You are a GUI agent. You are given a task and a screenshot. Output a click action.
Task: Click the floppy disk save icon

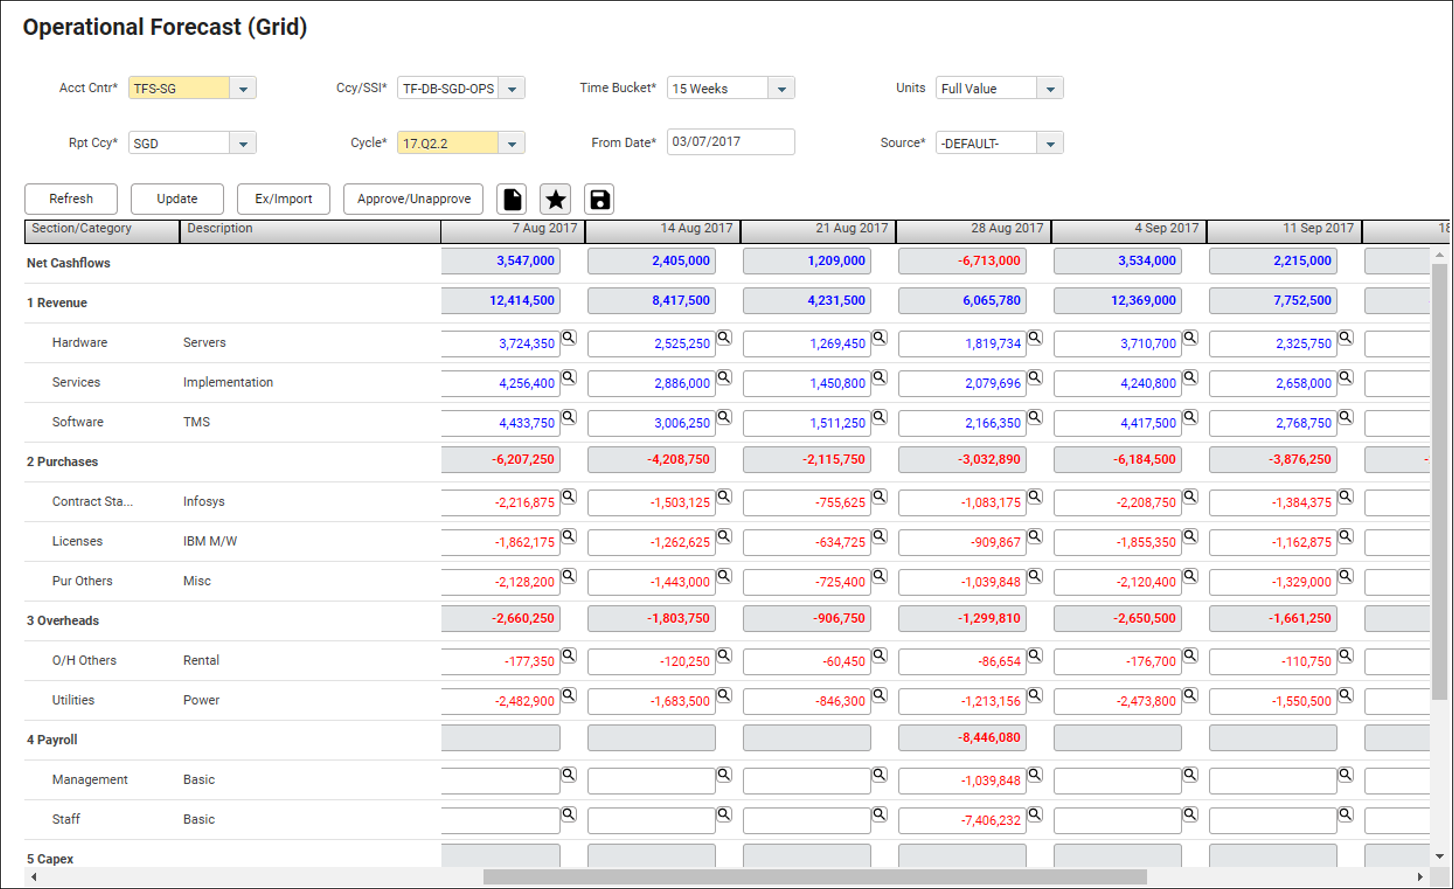pyautogui.click(x=599, y=199)
